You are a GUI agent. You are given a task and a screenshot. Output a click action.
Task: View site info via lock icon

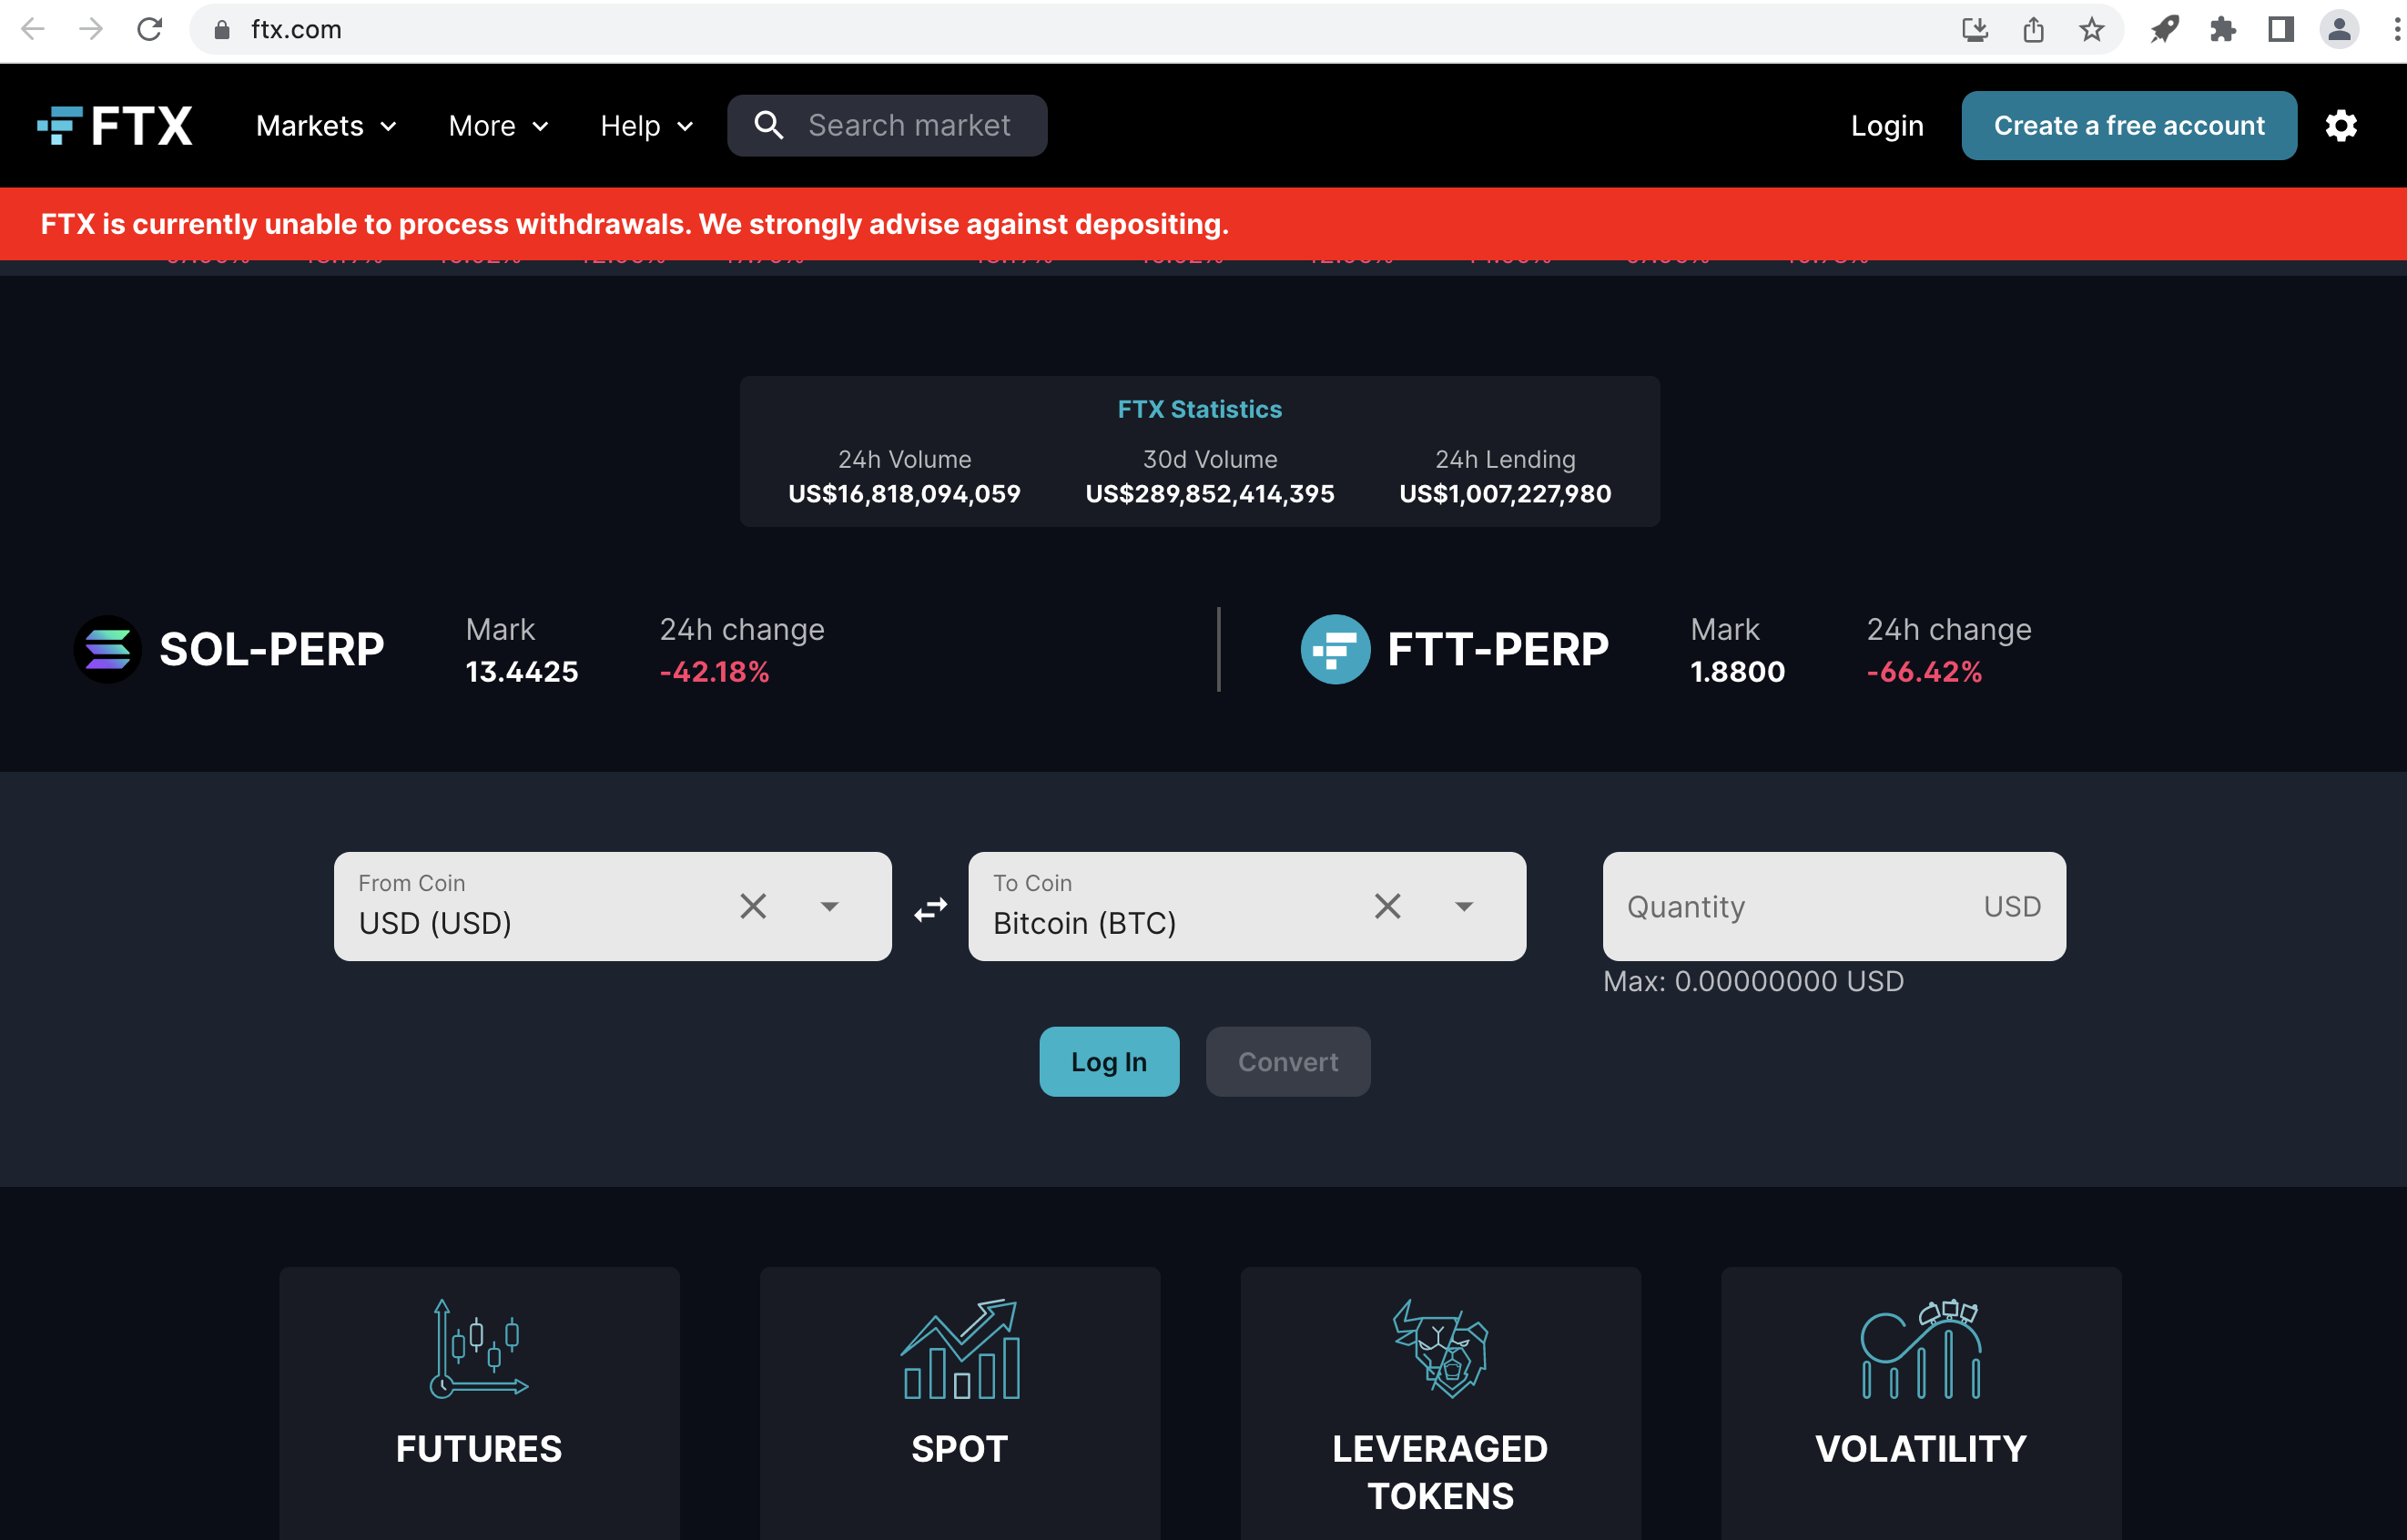(x=222, y=30)
